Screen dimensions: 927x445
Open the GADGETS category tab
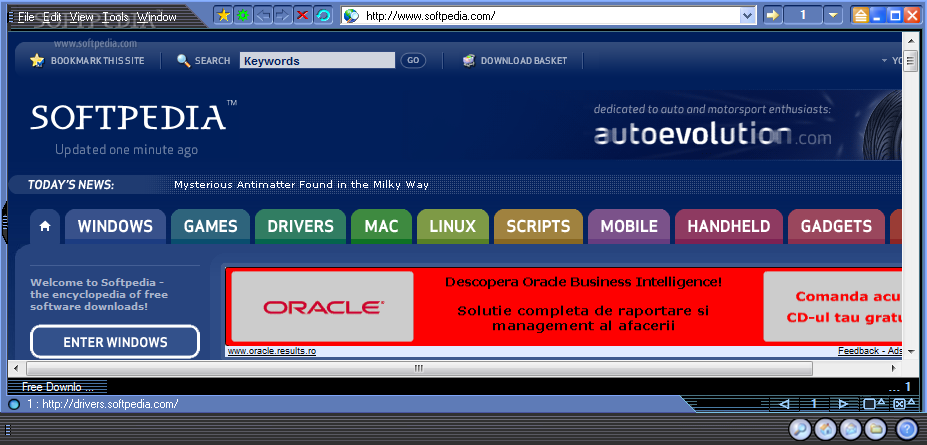[837, 226]
